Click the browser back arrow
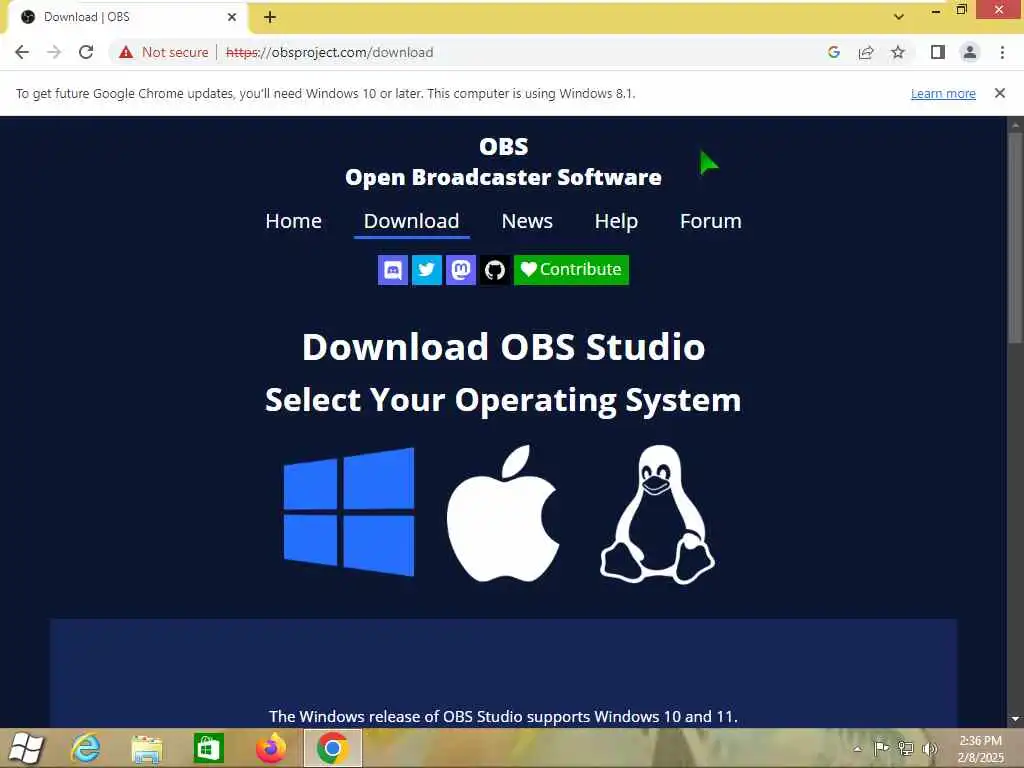Image resolution: width=1024 pixels, height=768 pixels. point(22,52)
